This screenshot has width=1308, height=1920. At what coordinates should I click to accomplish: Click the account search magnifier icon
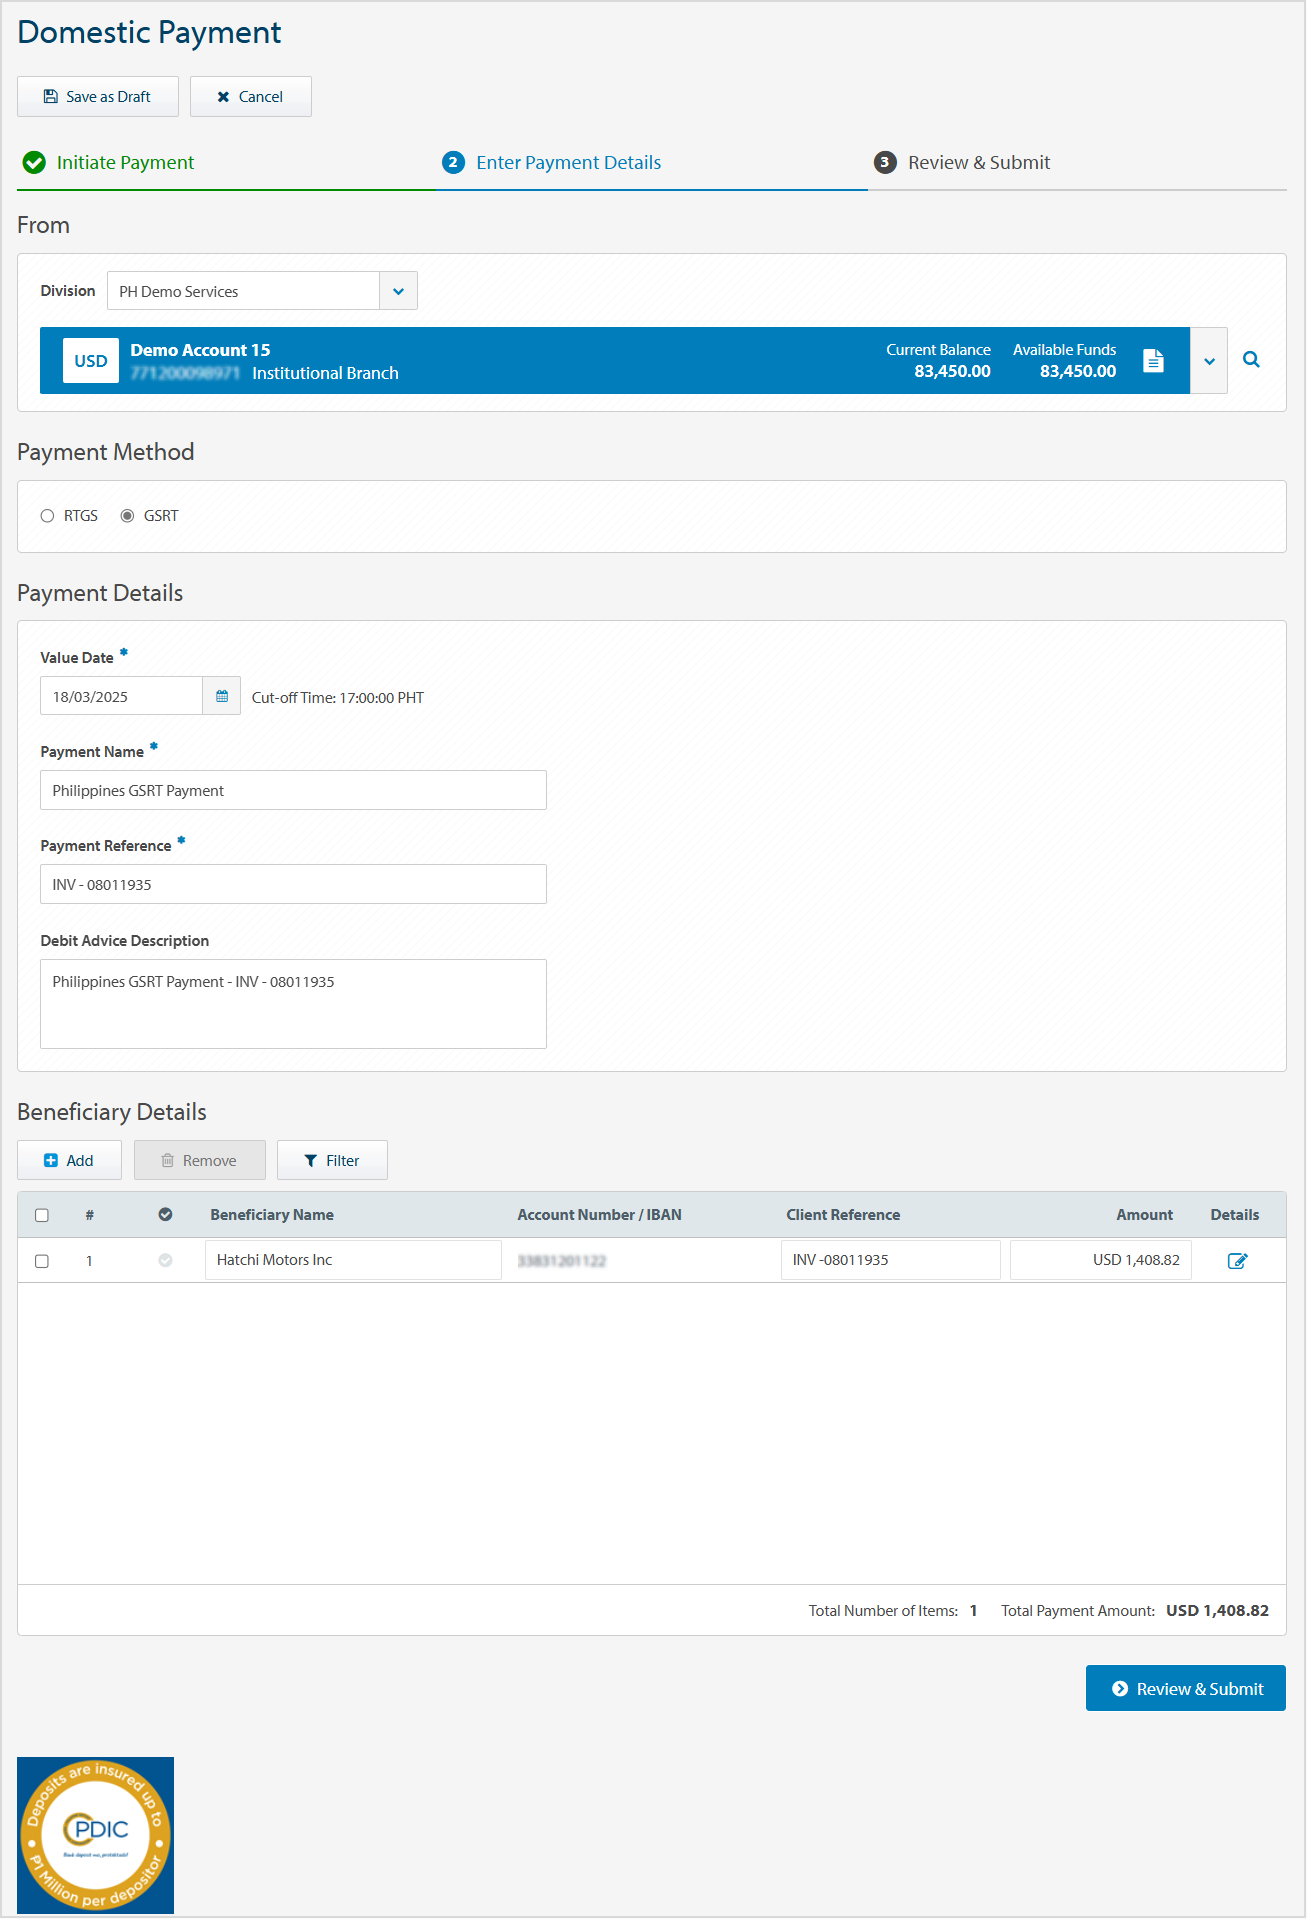1251,360
